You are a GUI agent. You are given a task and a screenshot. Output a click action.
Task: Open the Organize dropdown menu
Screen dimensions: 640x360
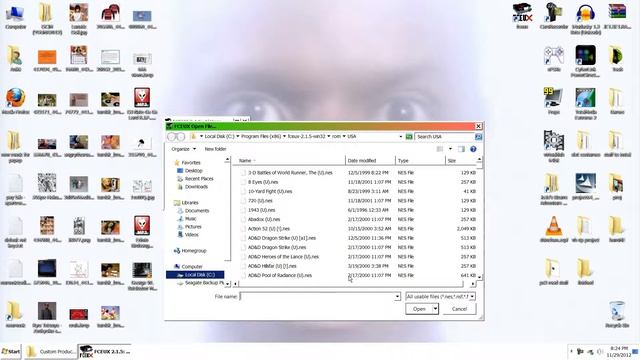coord(184,149)
